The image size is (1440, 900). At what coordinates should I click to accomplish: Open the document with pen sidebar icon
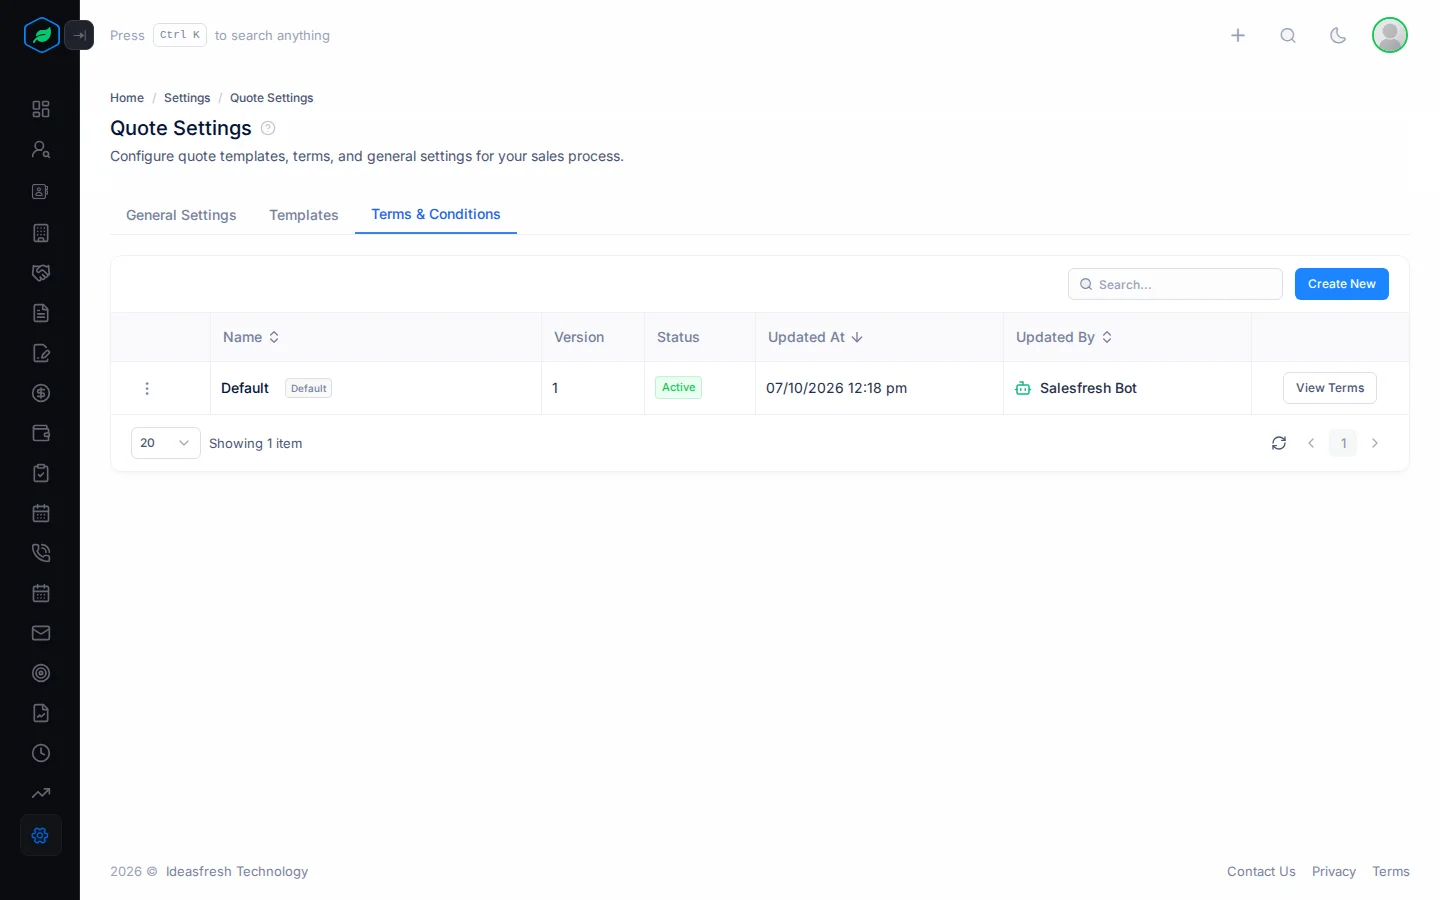[x=41, y=353]
